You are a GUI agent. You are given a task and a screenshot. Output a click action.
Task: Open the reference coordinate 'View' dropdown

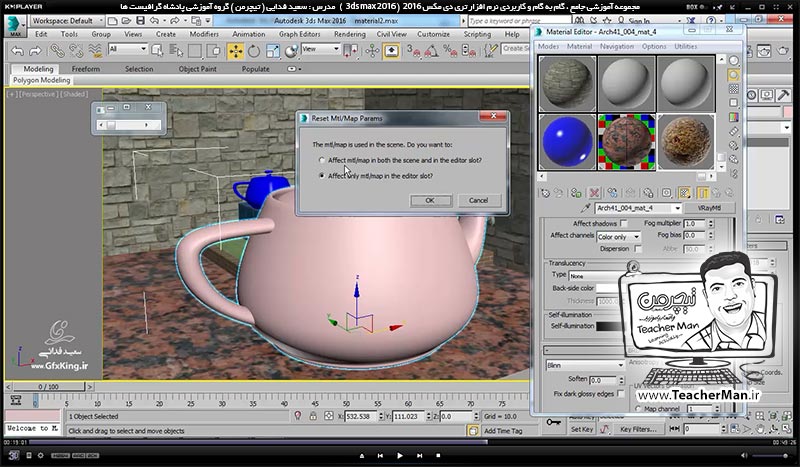point(321,49)
